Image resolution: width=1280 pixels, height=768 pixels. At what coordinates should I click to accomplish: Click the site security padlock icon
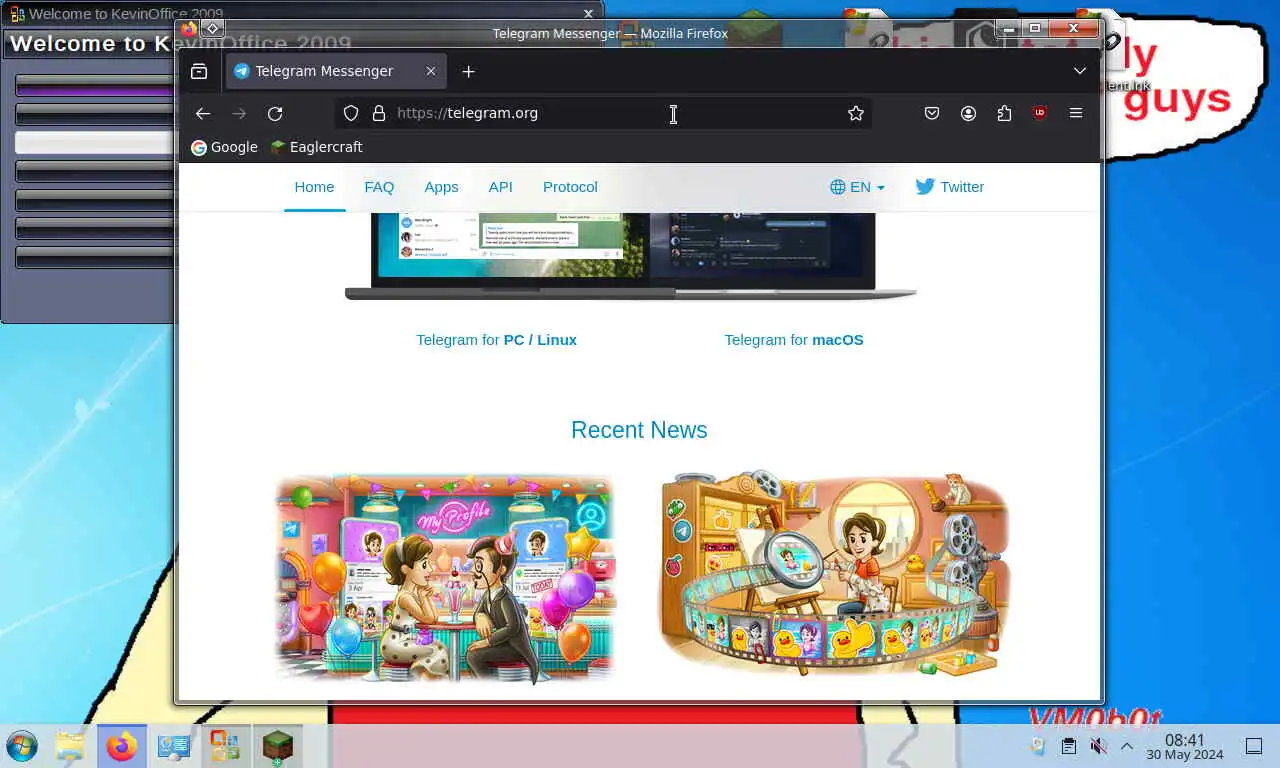(379, 113)
